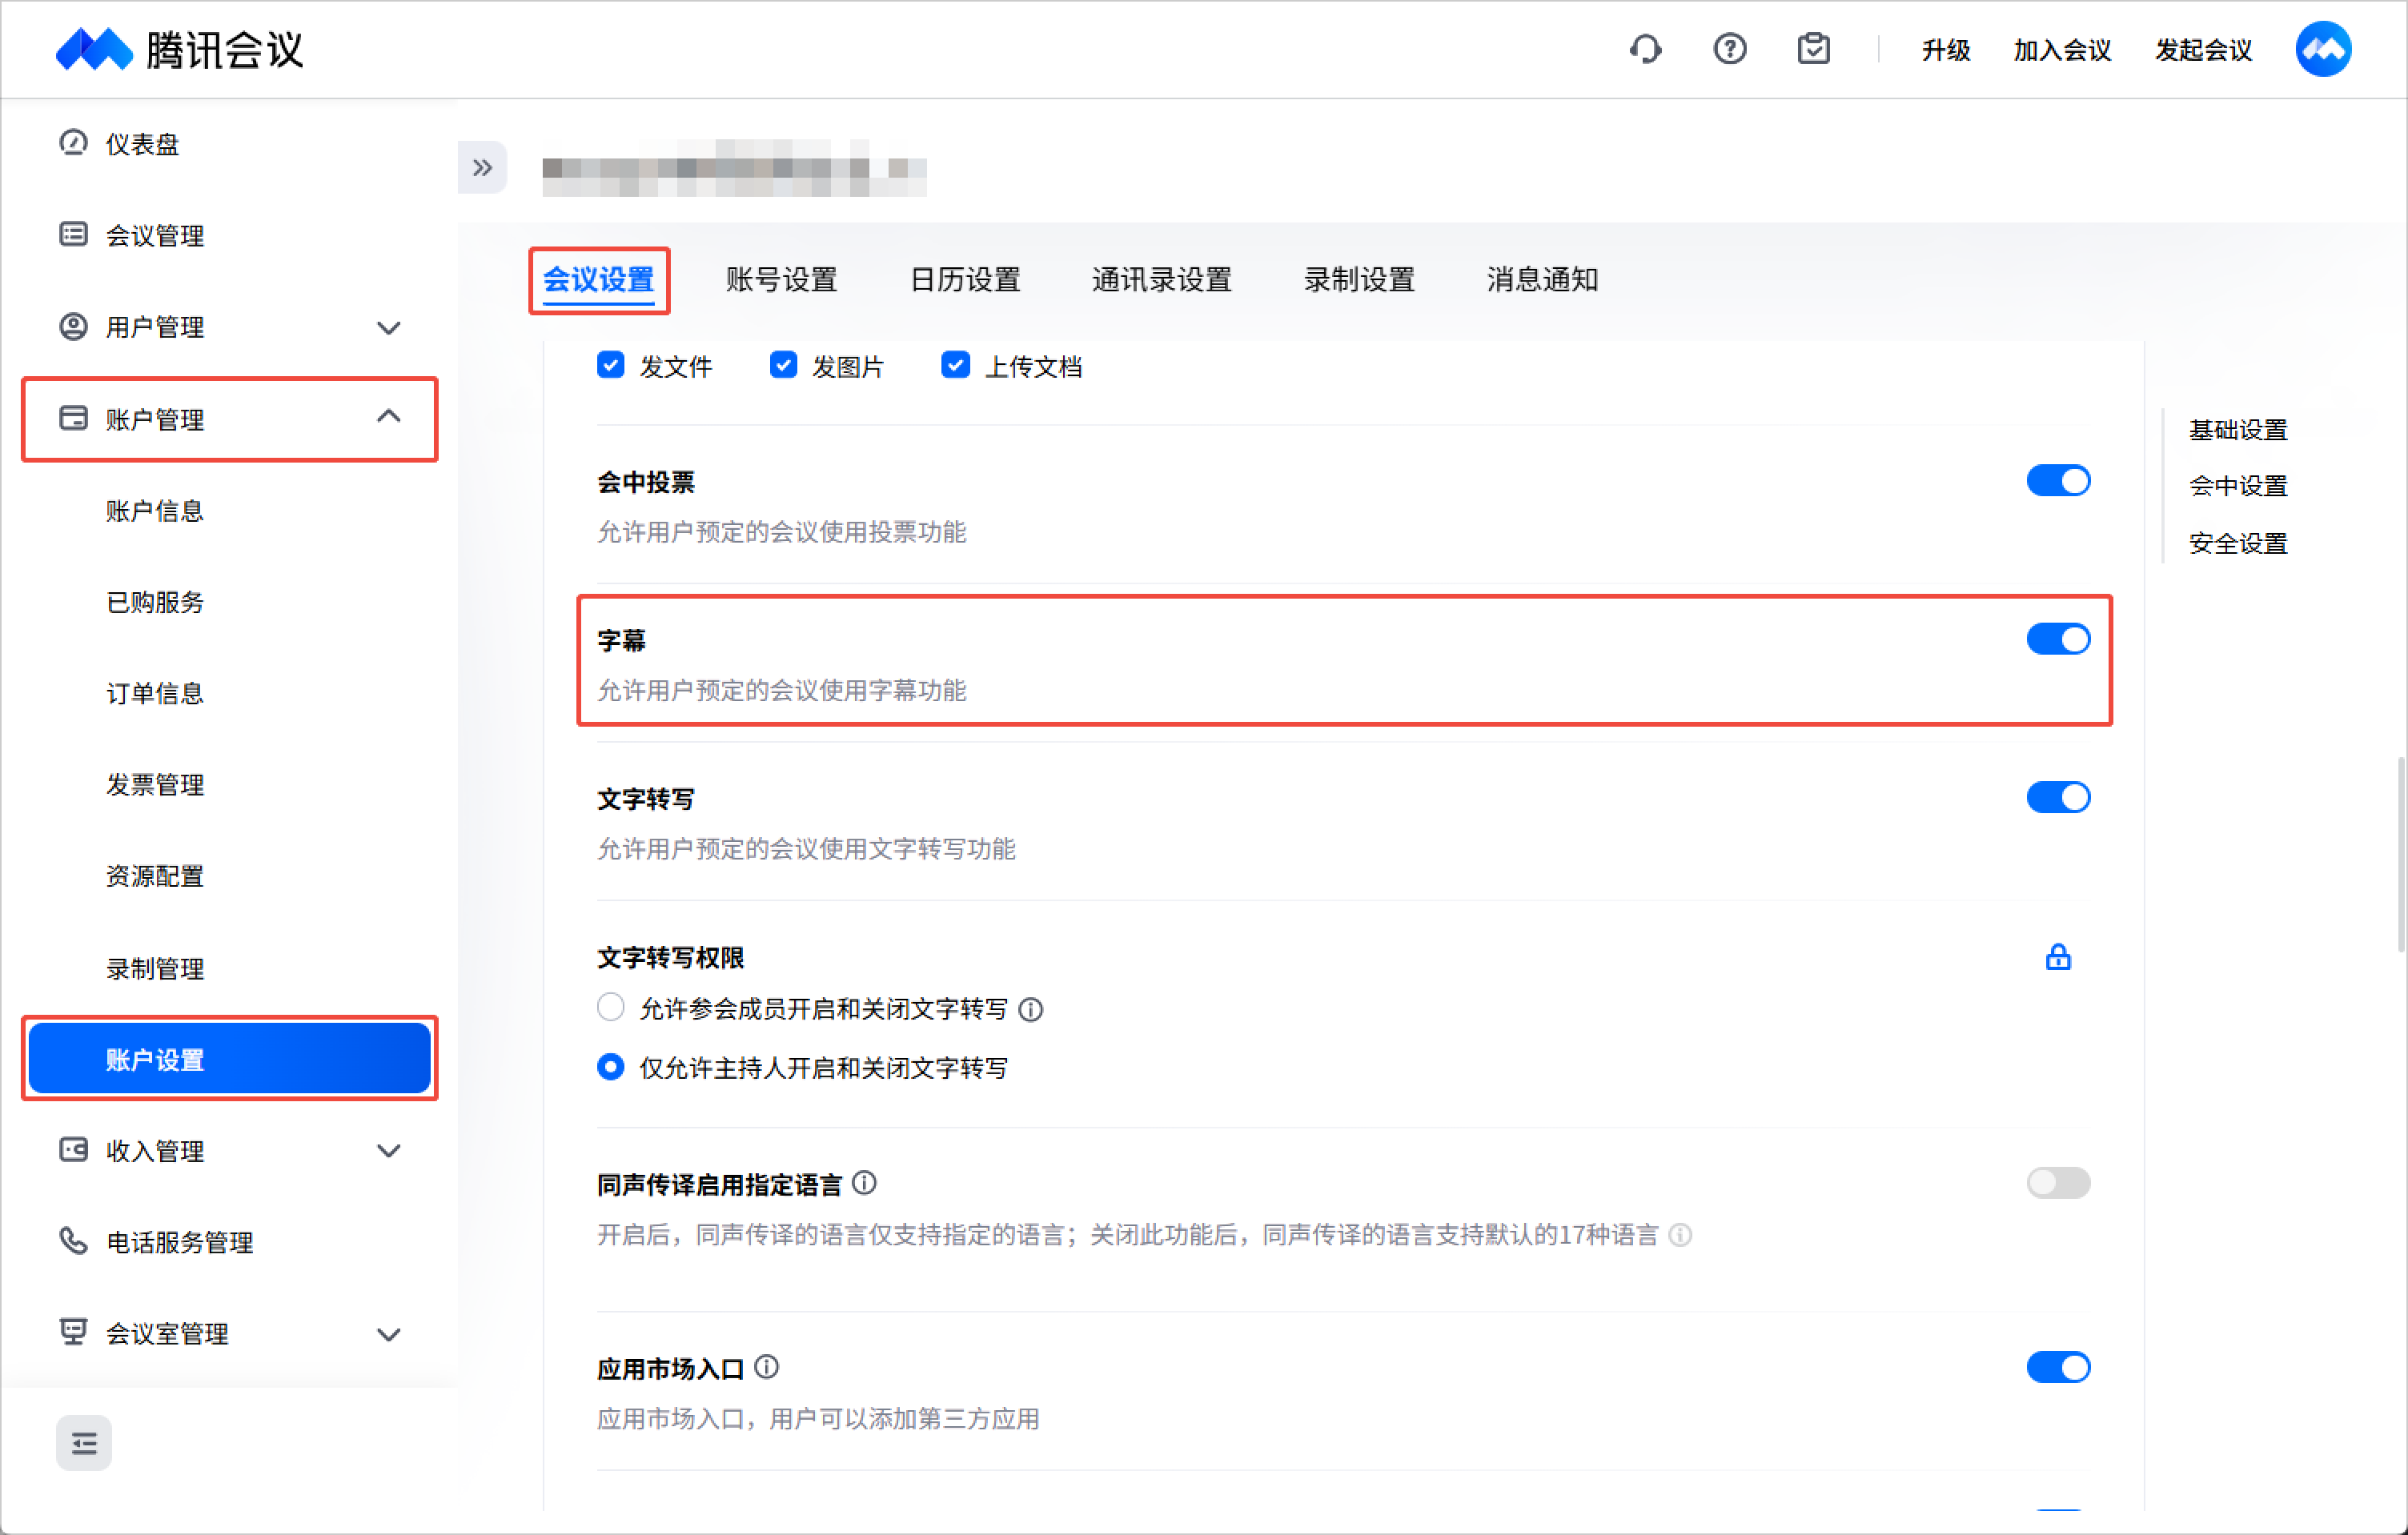2408x1535 pixels.
Task: Click the clipboard checkmark icon in header
Action: click(1813, 49)
